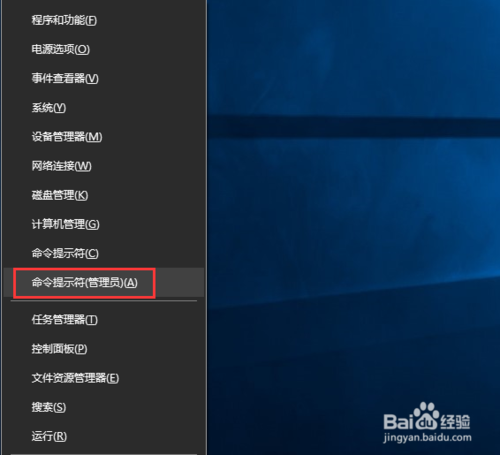Choose 搜索(S) from the menu
Viewport: 500px width, 455px height.
tap(104, 407)
